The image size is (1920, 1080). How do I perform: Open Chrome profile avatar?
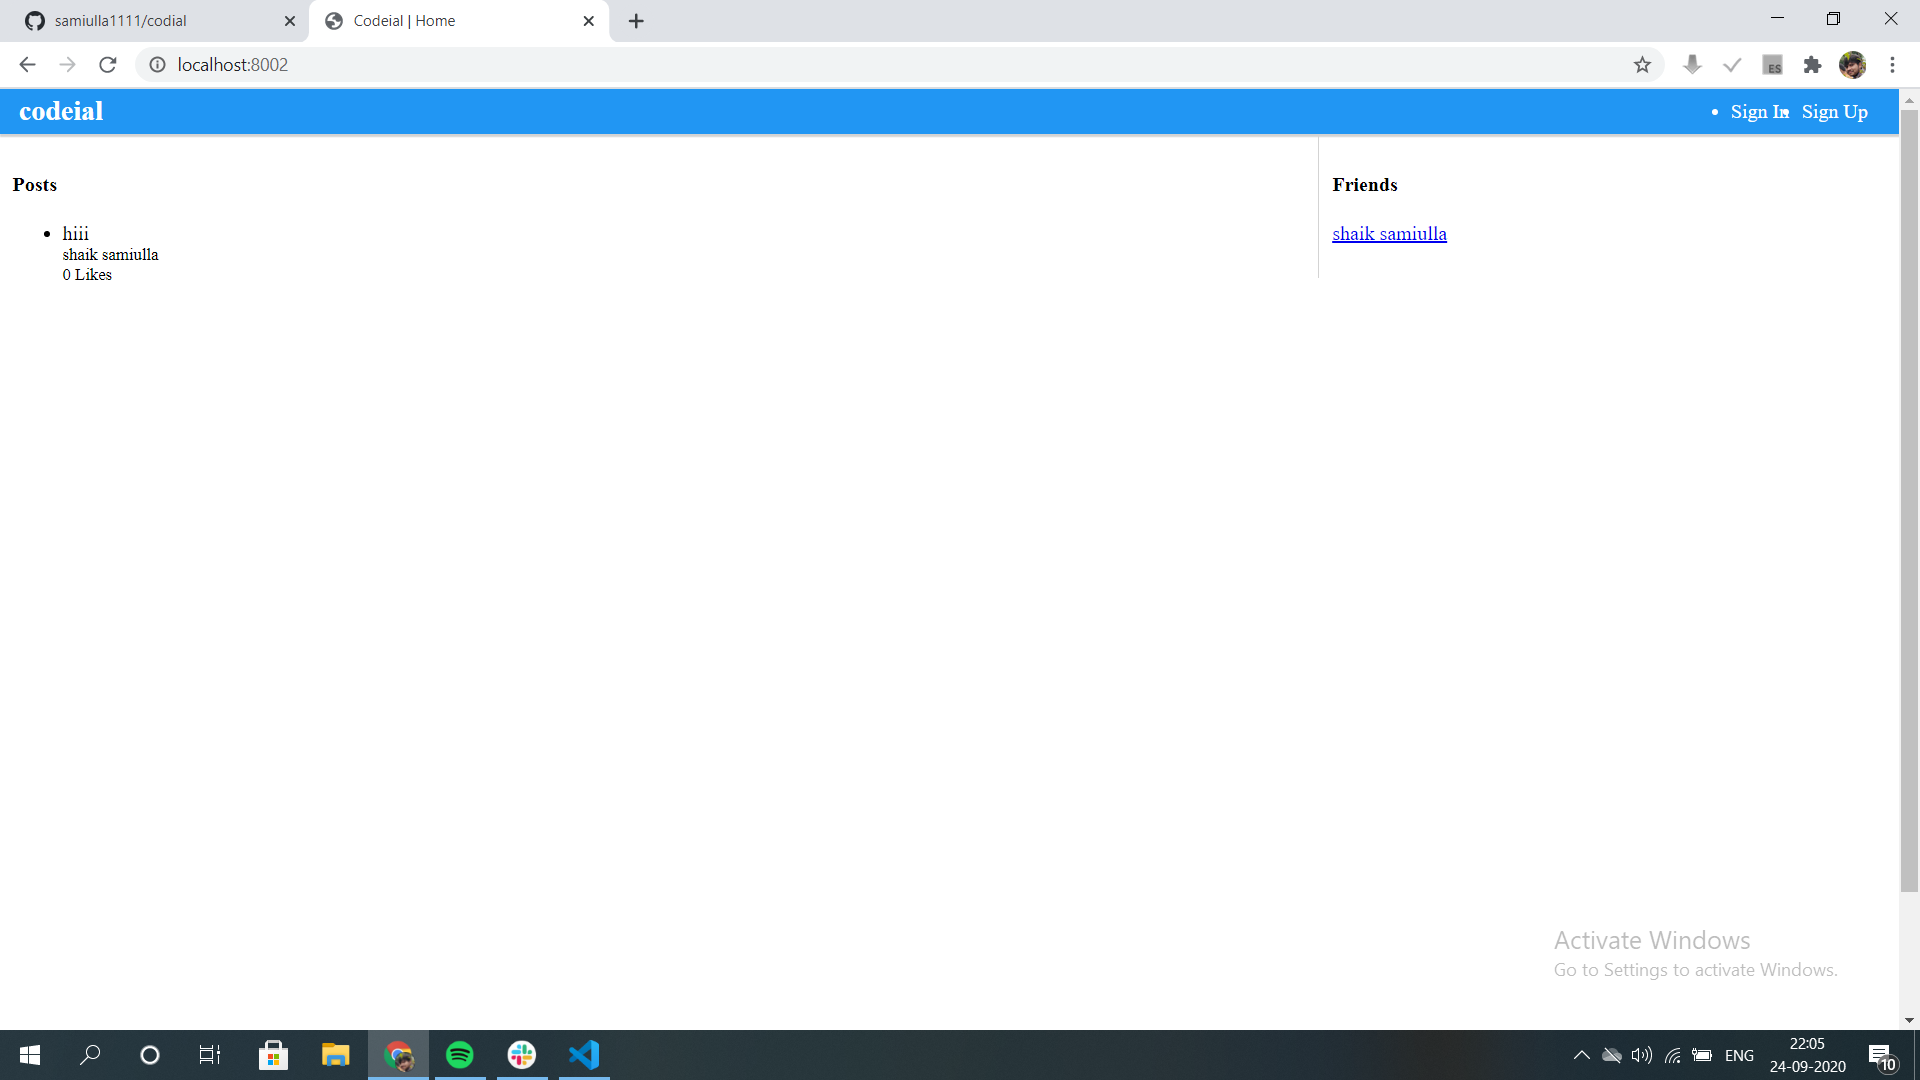point(1852,65)
